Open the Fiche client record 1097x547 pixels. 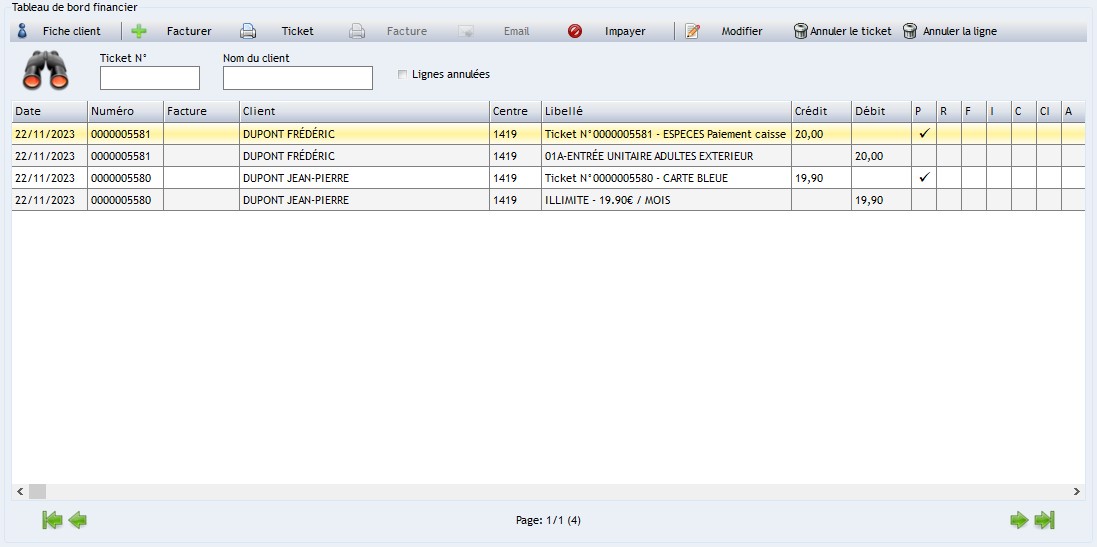coord(60,31)
